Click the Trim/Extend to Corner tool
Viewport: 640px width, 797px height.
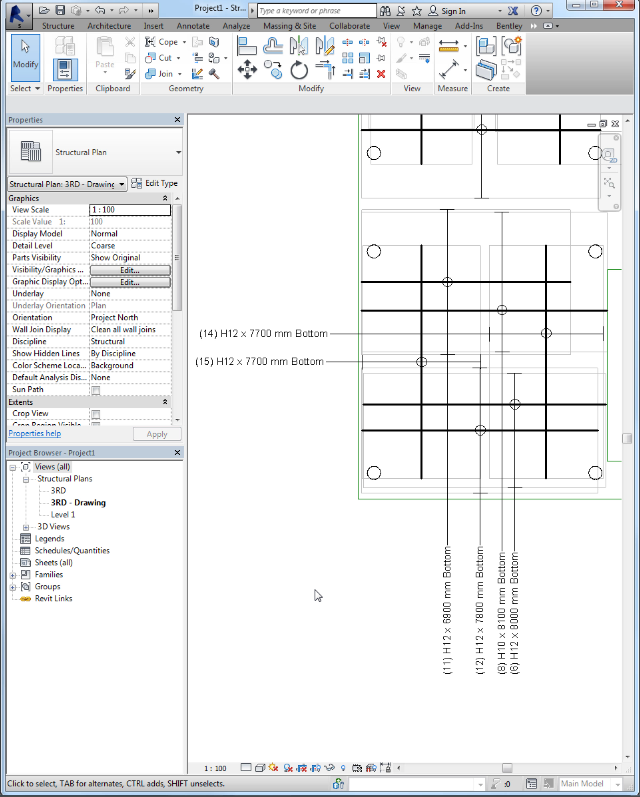coord(324,70)
